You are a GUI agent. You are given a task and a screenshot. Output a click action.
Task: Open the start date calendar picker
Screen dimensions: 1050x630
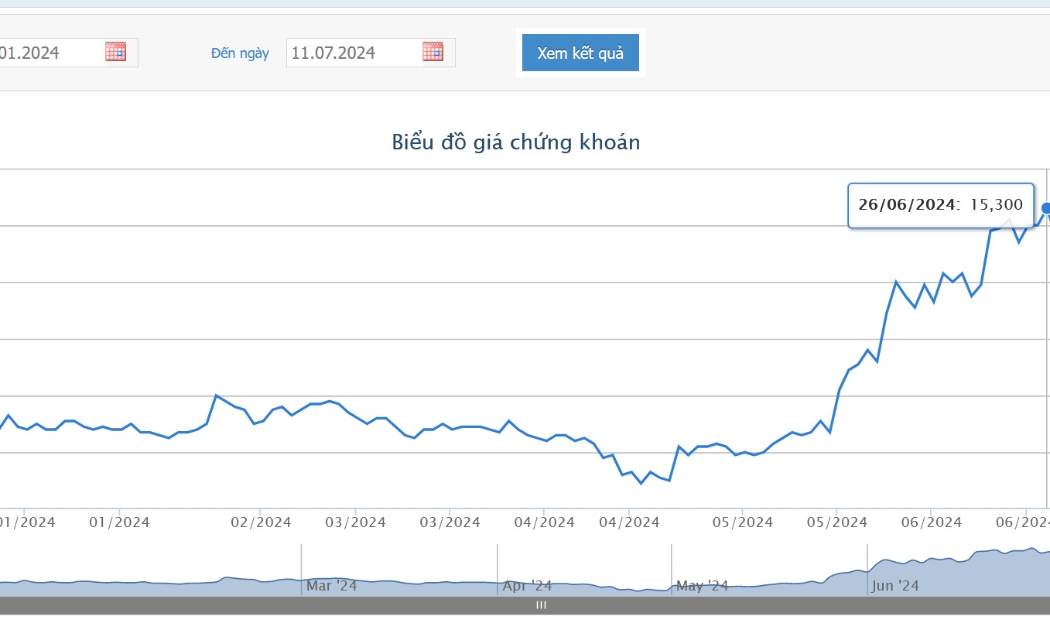[x=115, y=52]
